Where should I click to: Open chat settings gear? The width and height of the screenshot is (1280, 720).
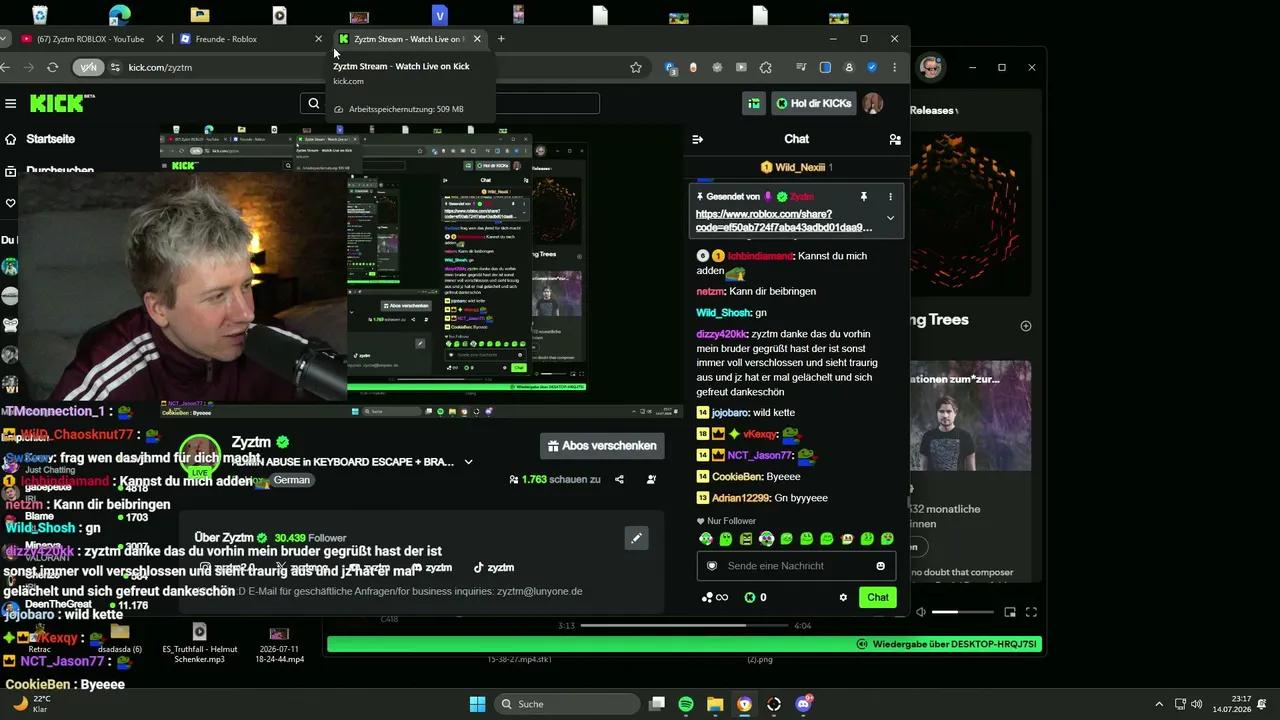pos(843,597)
